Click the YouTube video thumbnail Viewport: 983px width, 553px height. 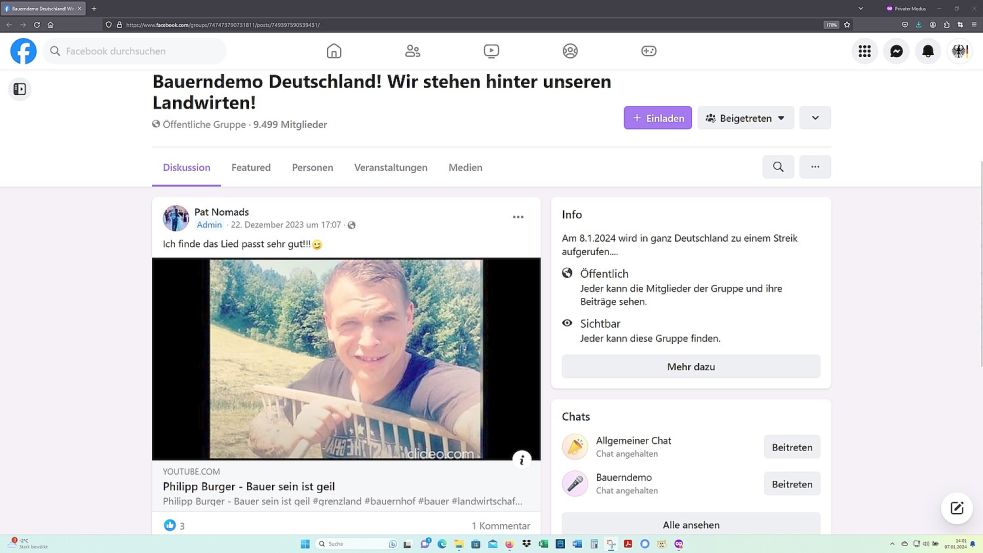(x=346, y=359)
